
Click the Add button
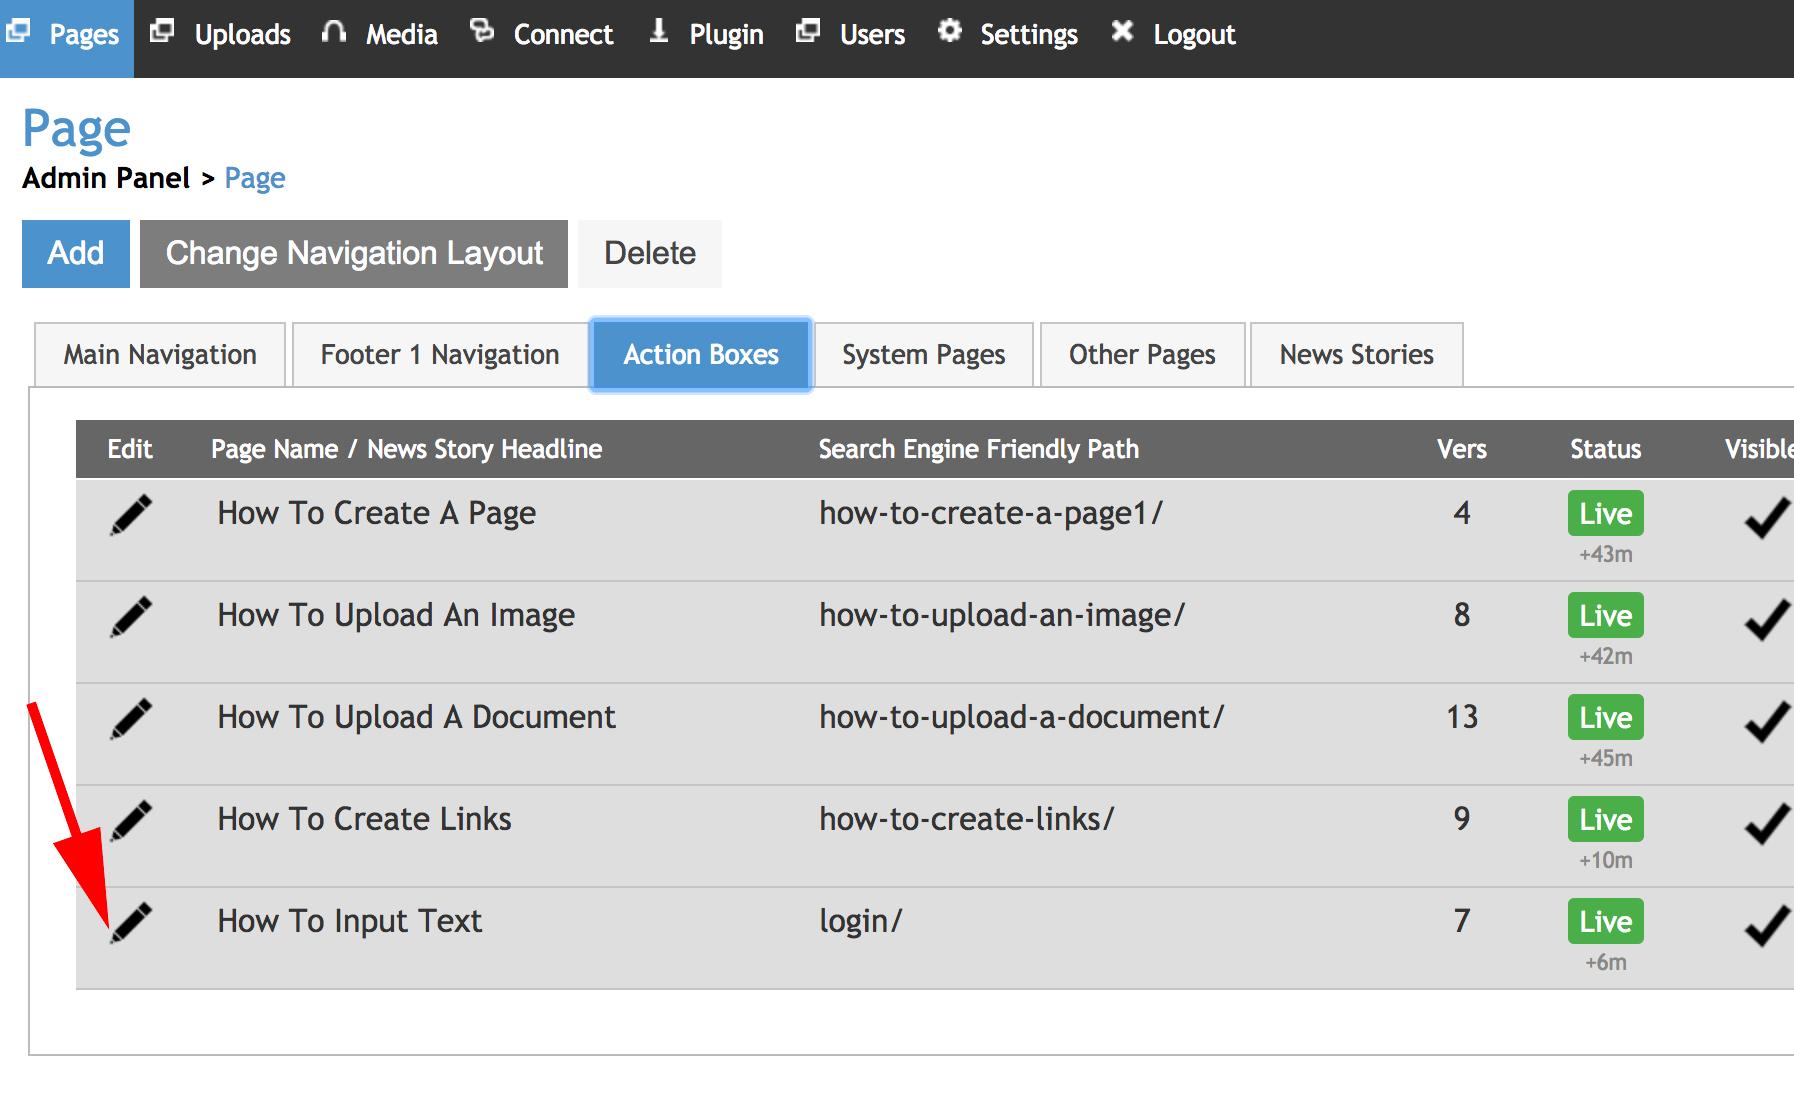click(75, 253)
